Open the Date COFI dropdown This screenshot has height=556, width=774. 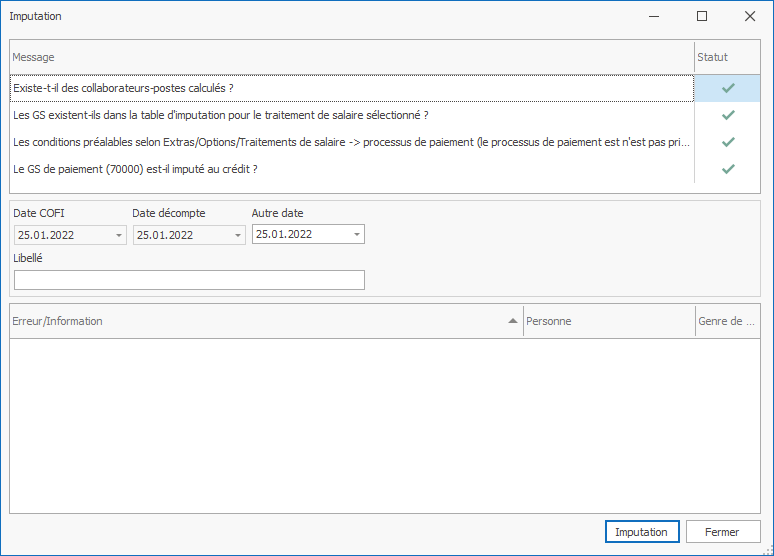(120, 235)
